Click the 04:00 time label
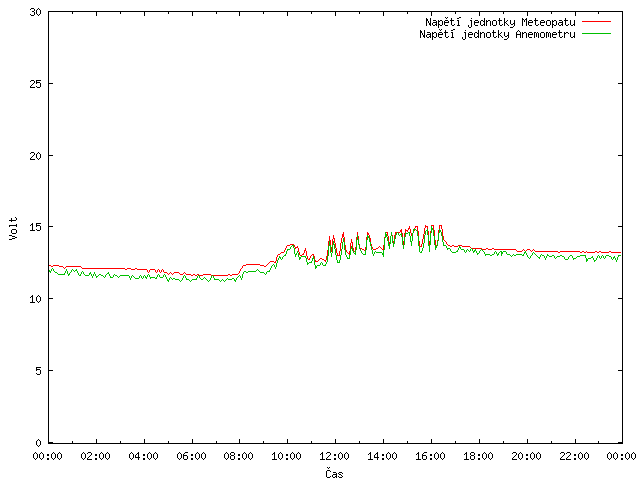640x480 pixels. coord(143,456)
